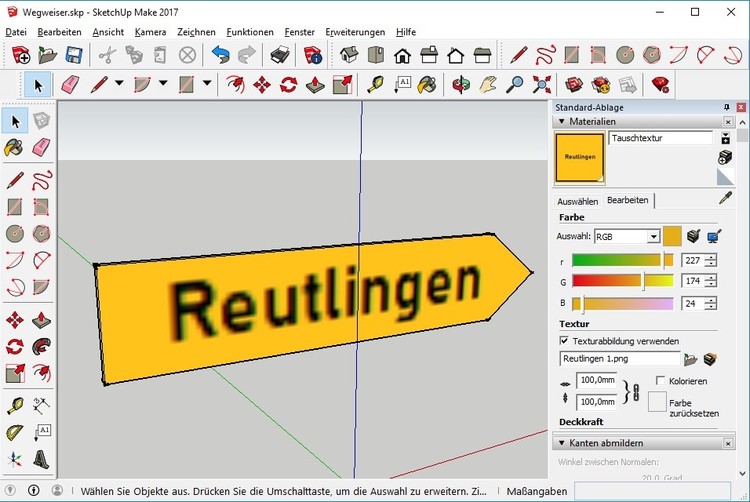Select the Follow Me tool in left toolbar
This screenshot has height=502, width=750.
(x=42, y=346)
